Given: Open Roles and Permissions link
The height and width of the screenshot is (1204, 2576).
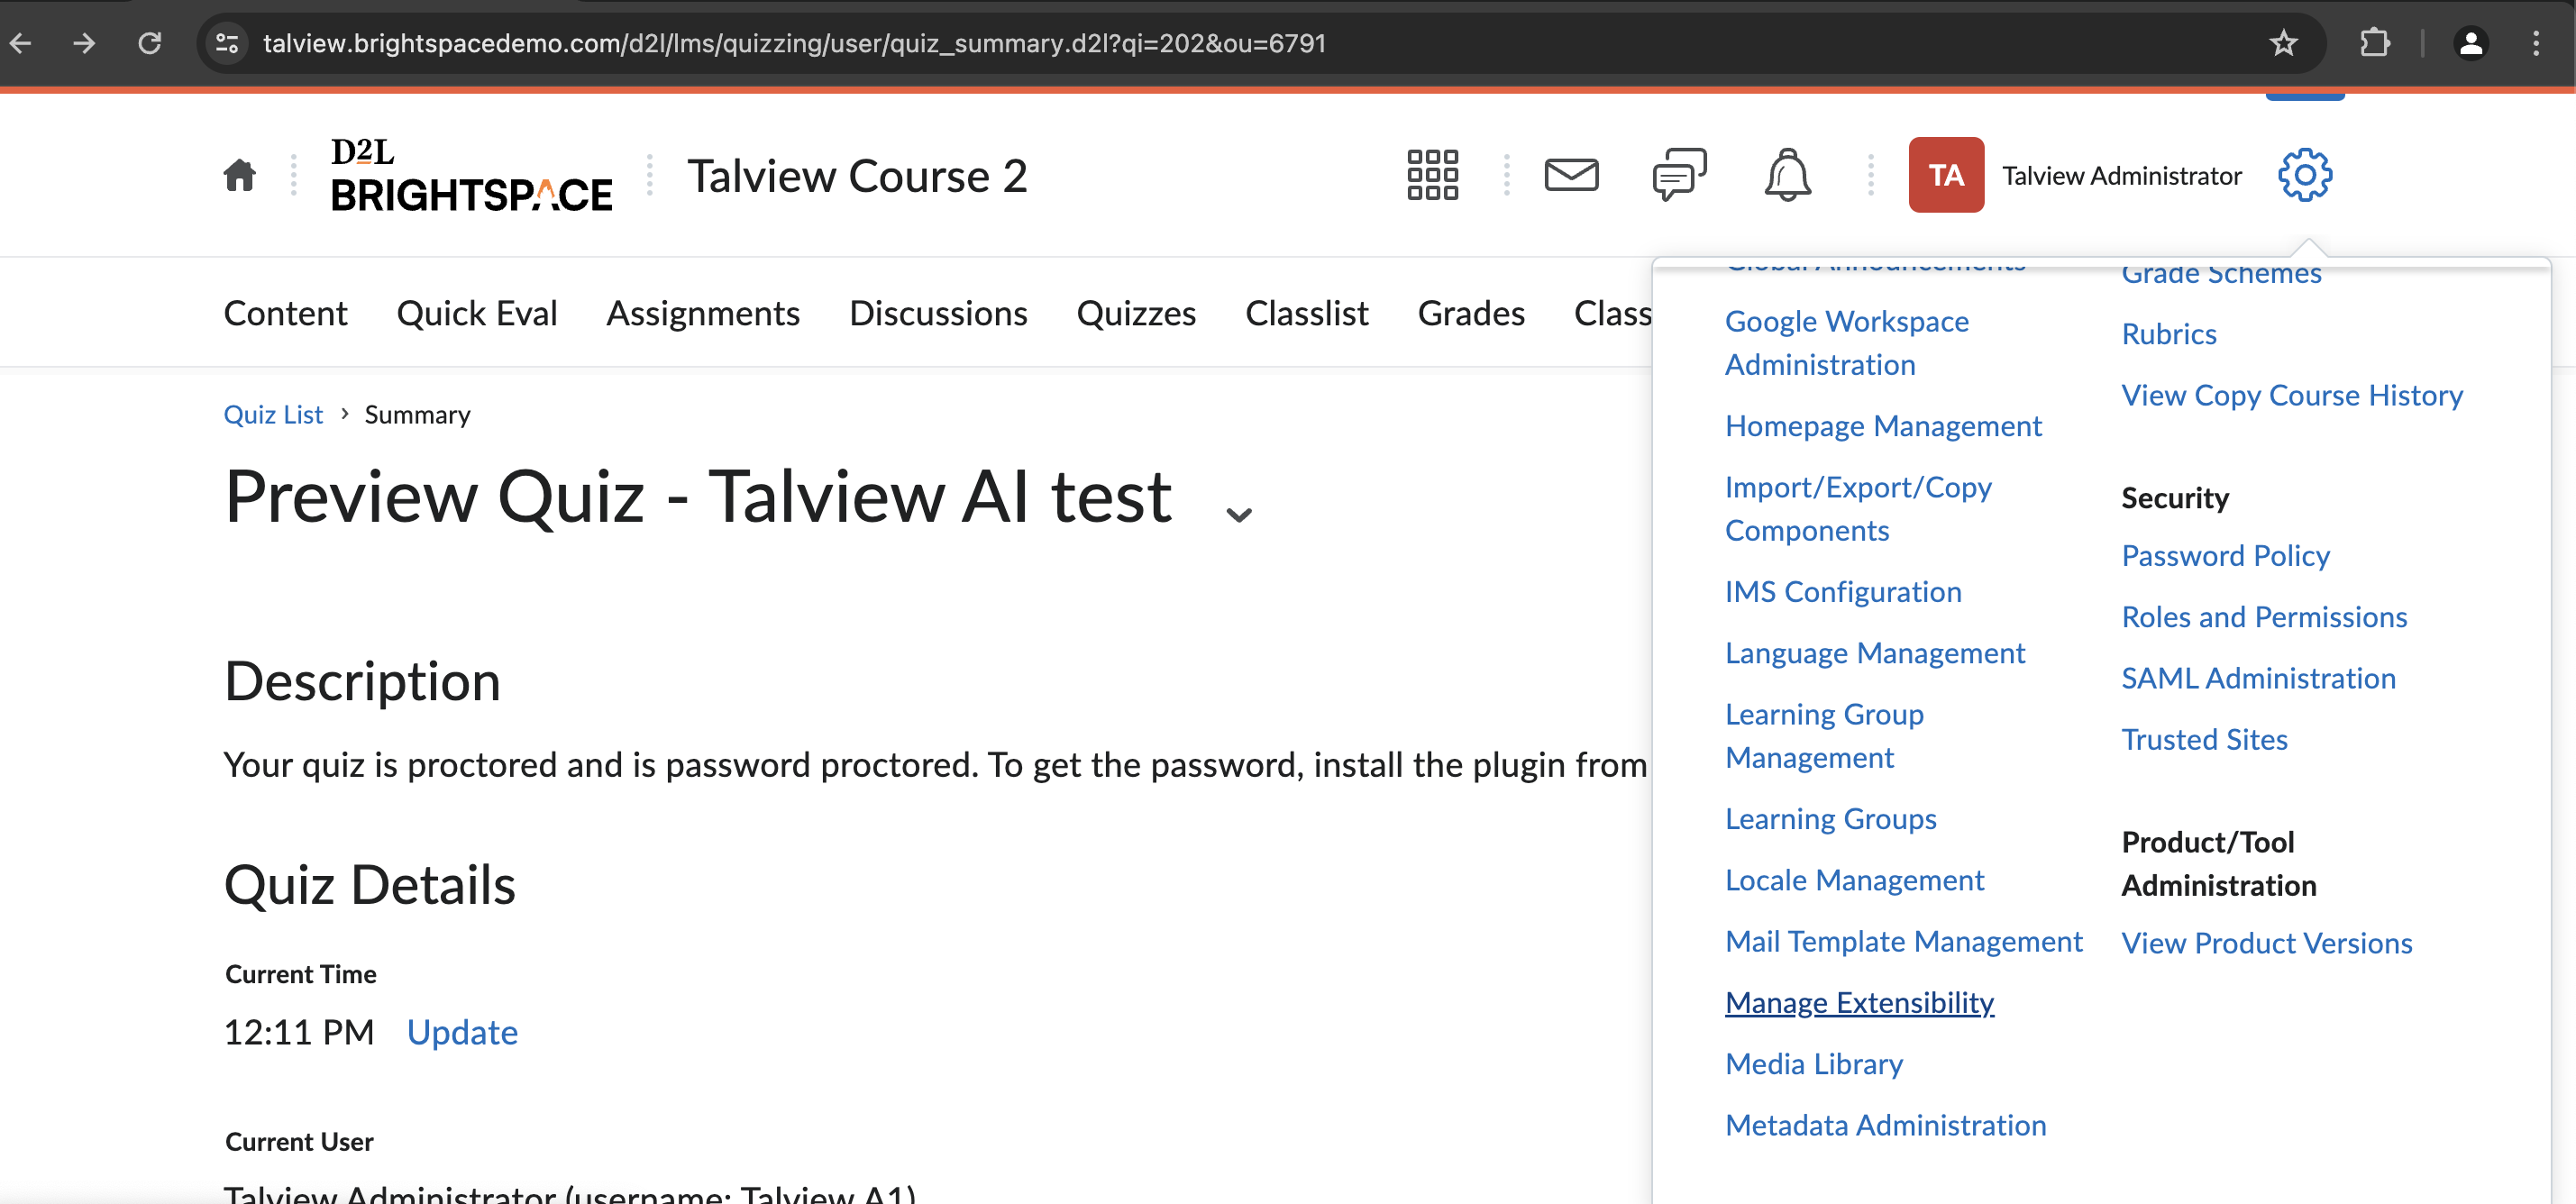Looking at the screenshot, I should pos(2264,617).
